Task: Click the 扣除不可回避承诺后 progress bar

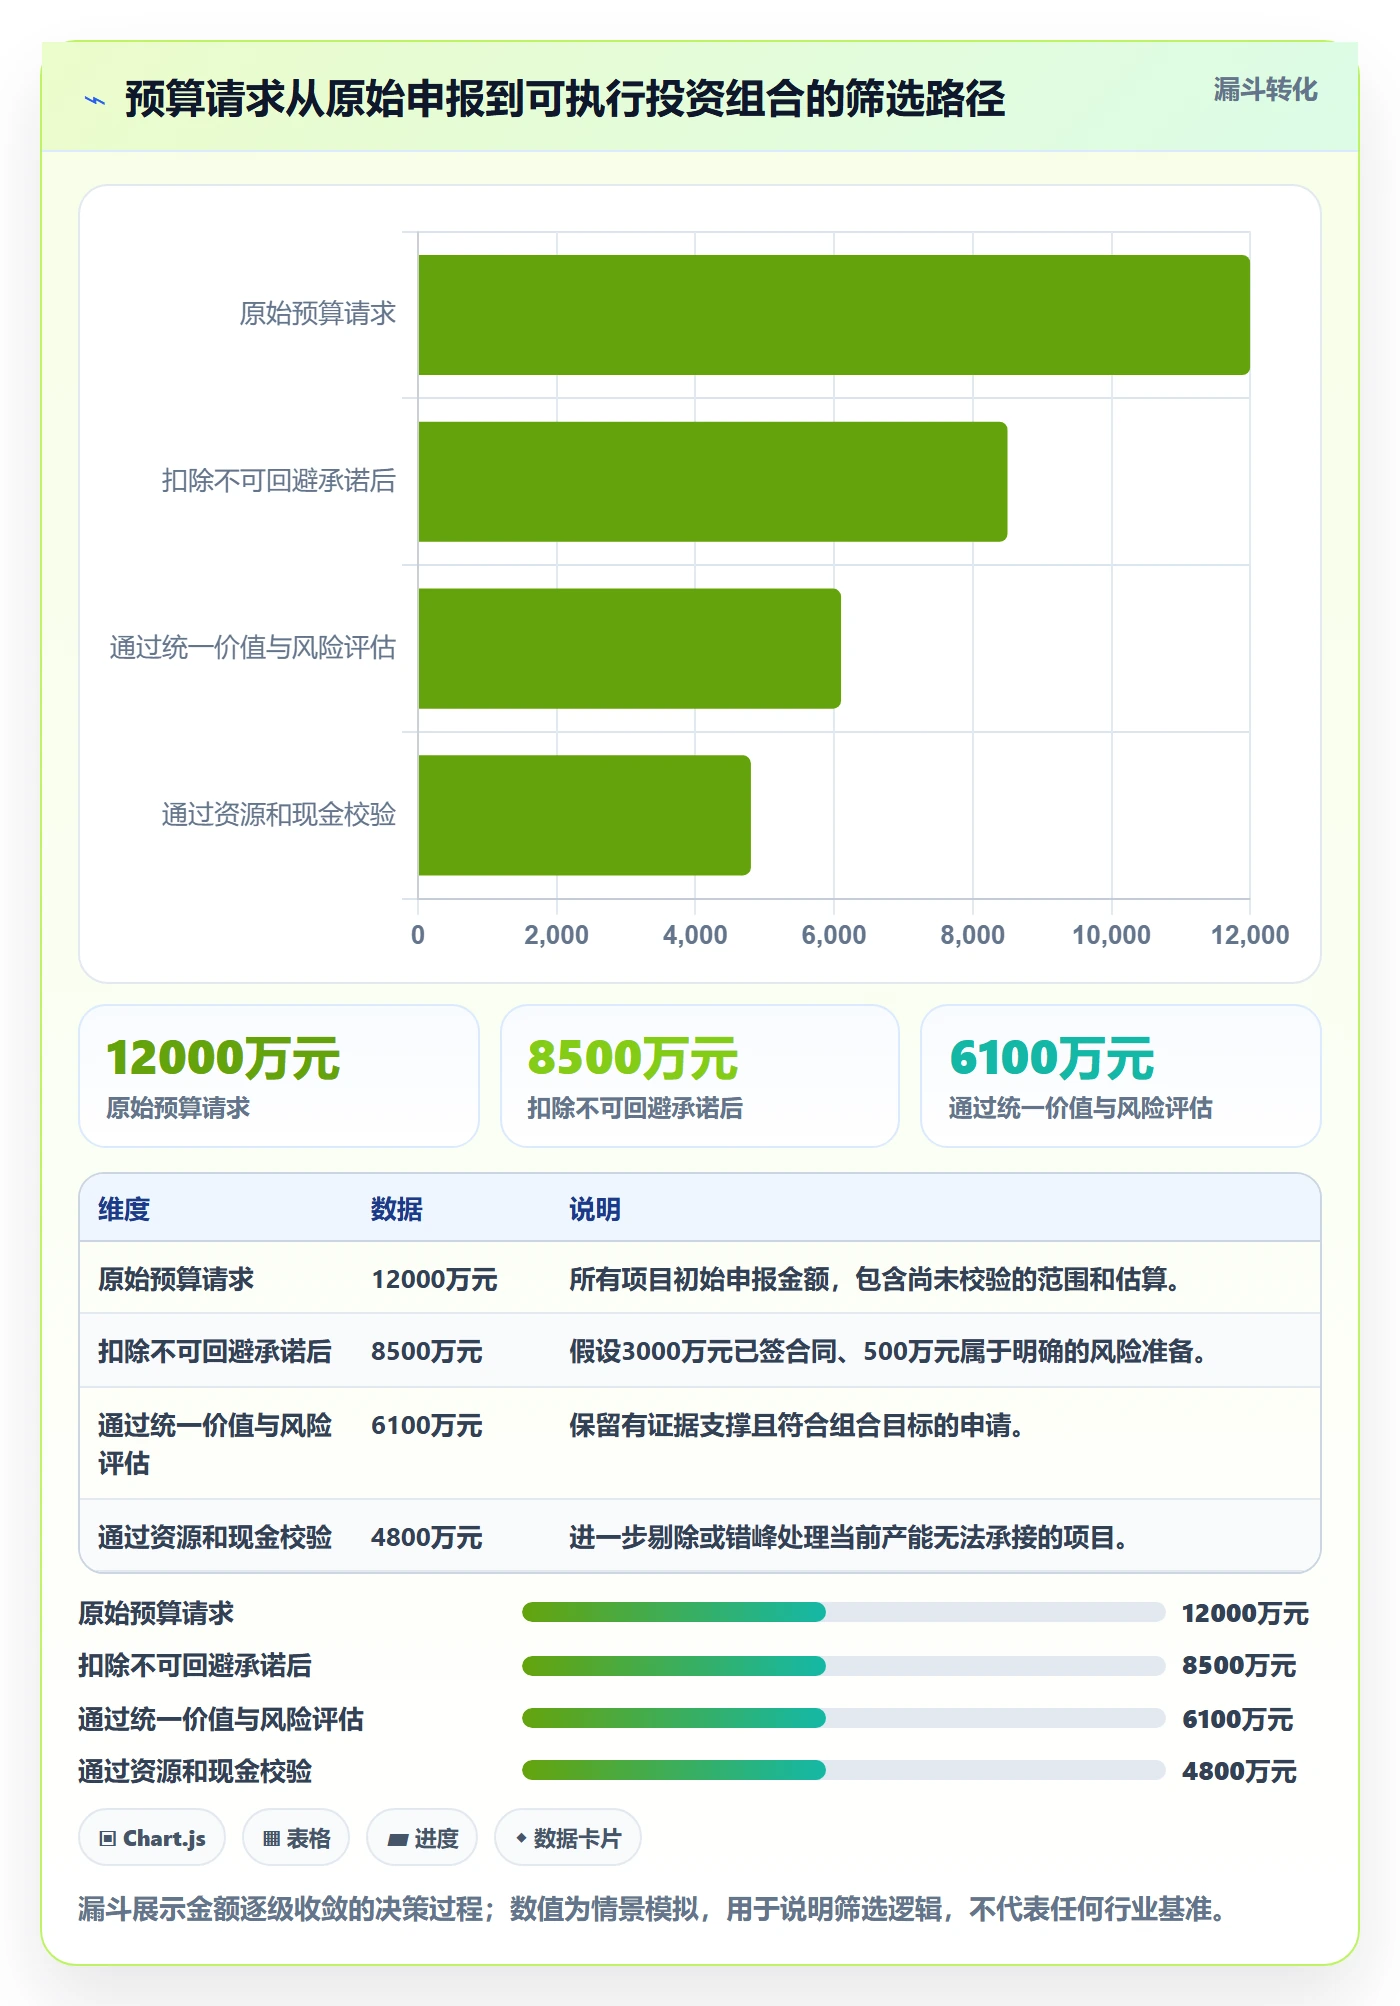Action: (x=844, y=1665)
